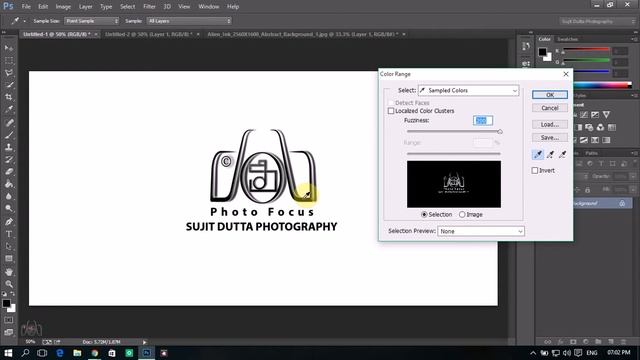Click the Save... button
The image size is (640, 360).
(x=550, y=138)
